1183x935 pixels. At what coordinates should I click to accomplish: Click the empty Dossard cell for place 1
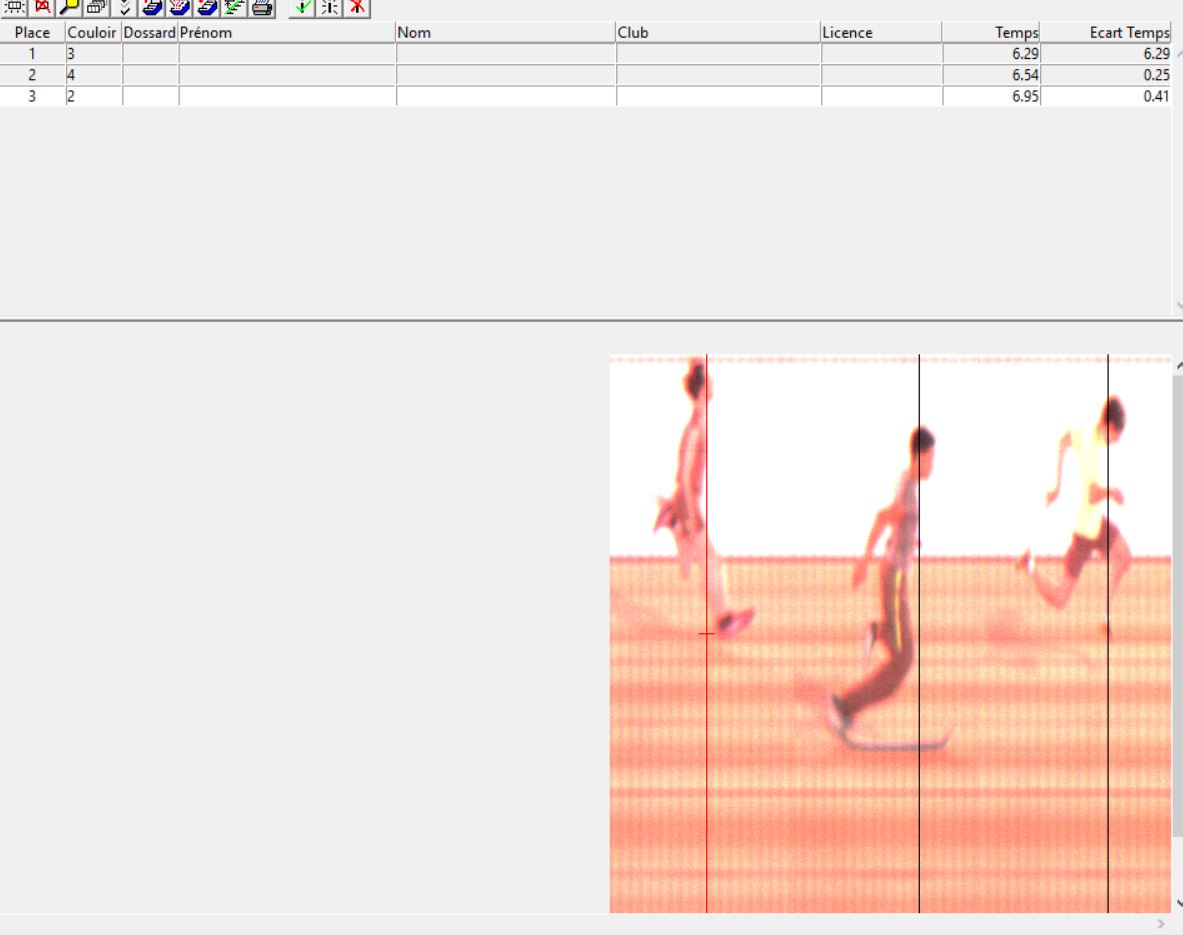150,54
